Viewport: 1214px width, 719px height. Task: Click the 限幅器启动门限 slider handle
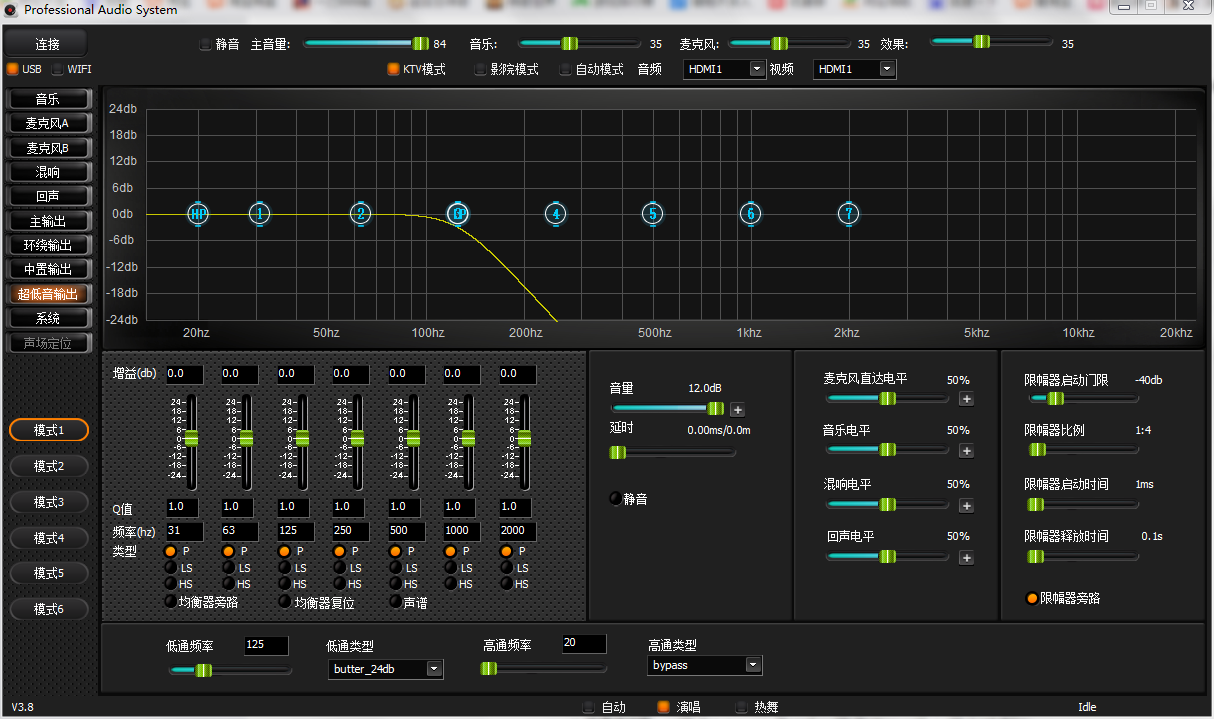[x=1055, y=398]
